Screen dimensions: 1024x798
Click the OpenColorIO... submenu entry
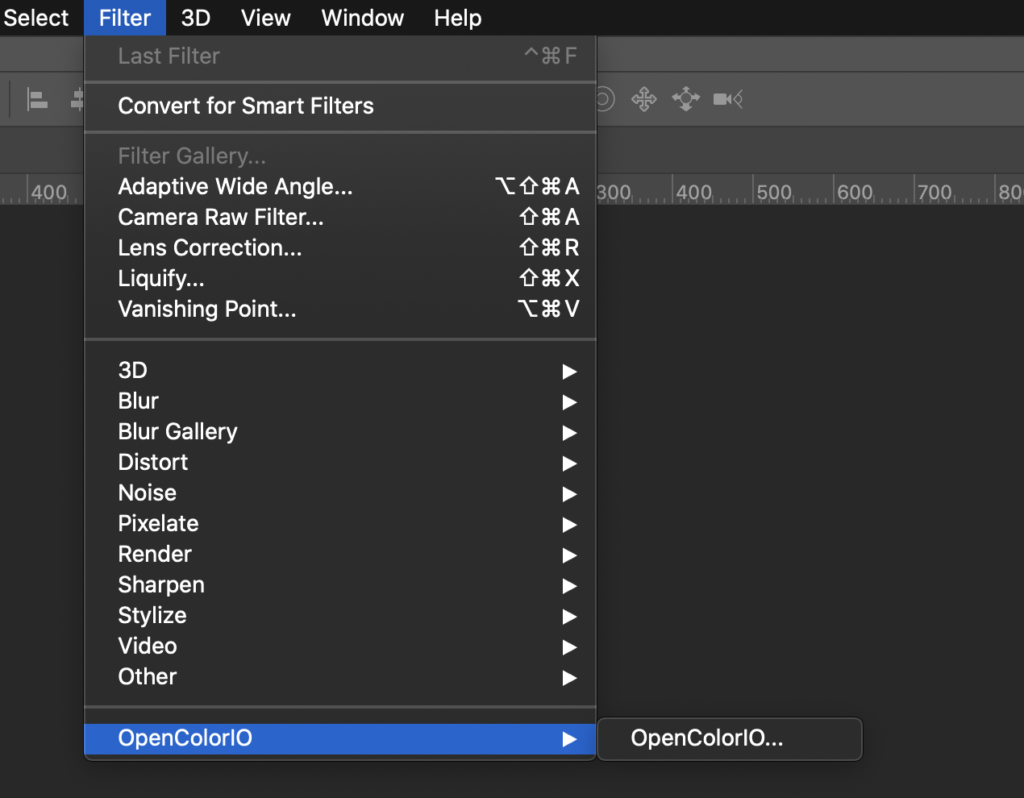[x=706, y=739]
